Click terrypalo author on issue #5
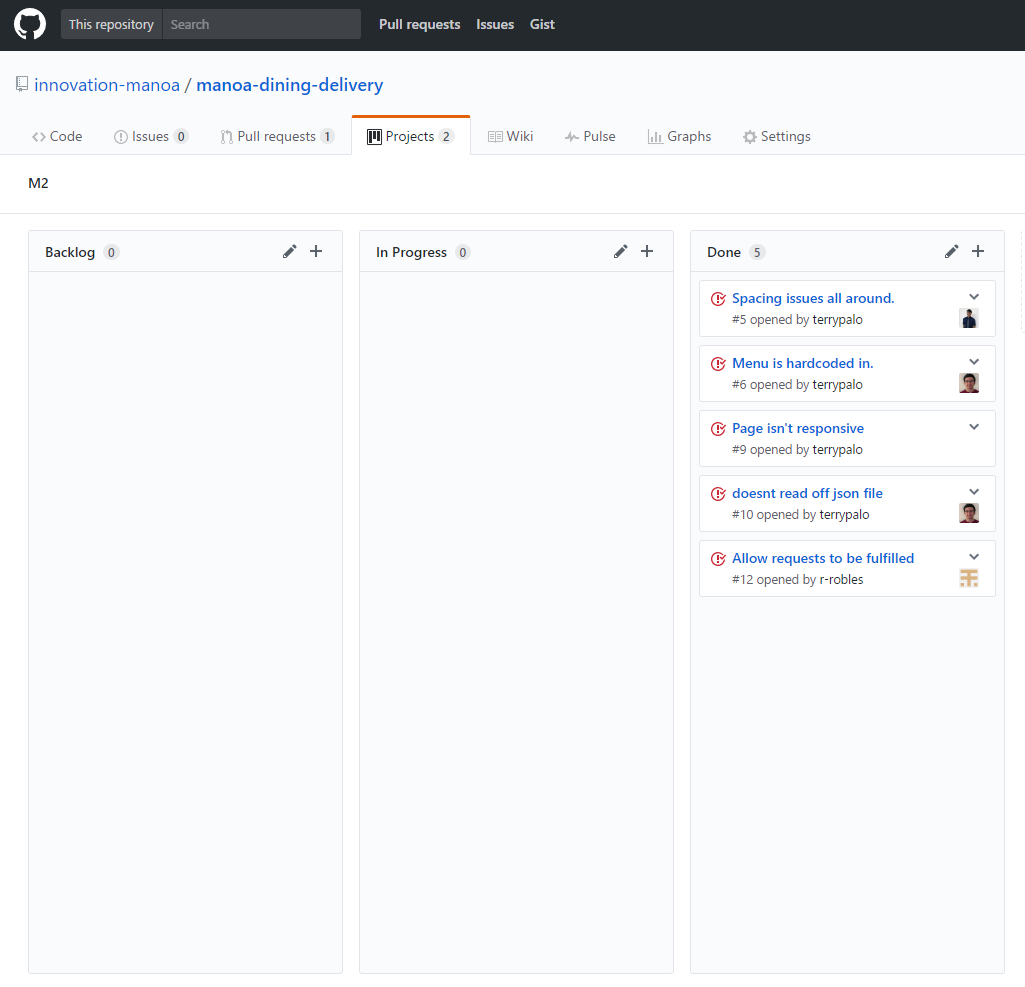 (x=837, y=320)
